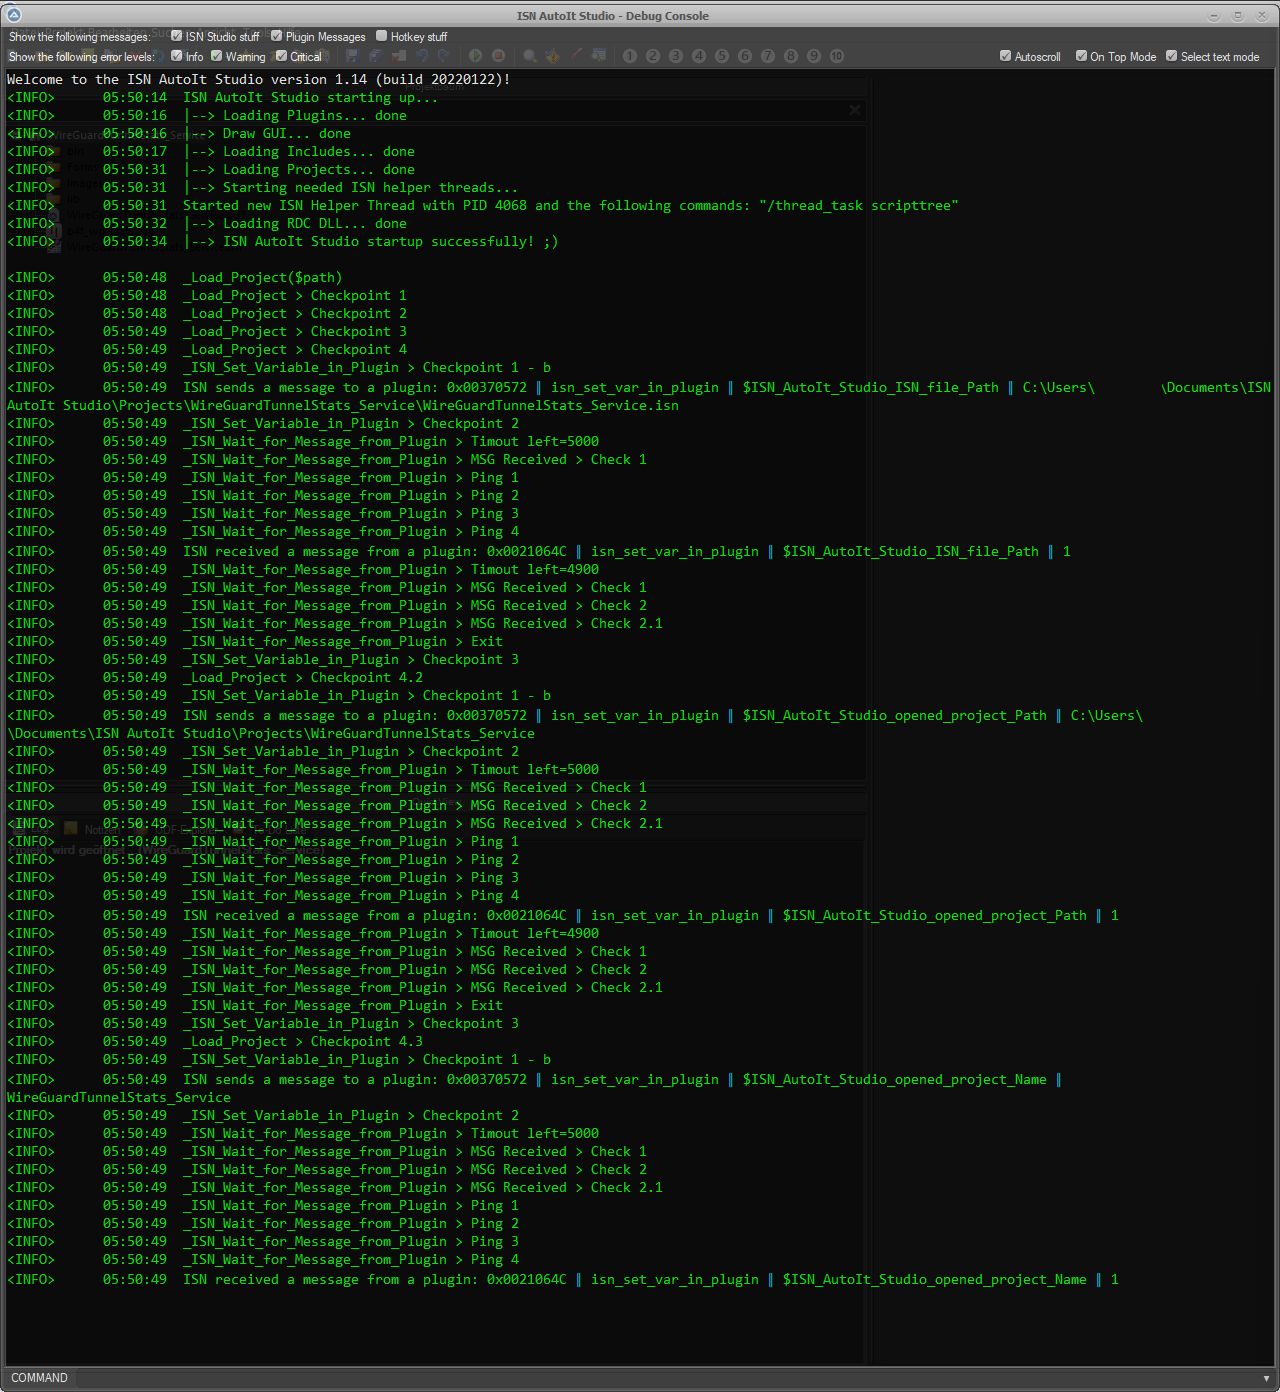Screen dimensions: 1280x1392
Task: Uncheck the Warning error level
Action: 217,56
